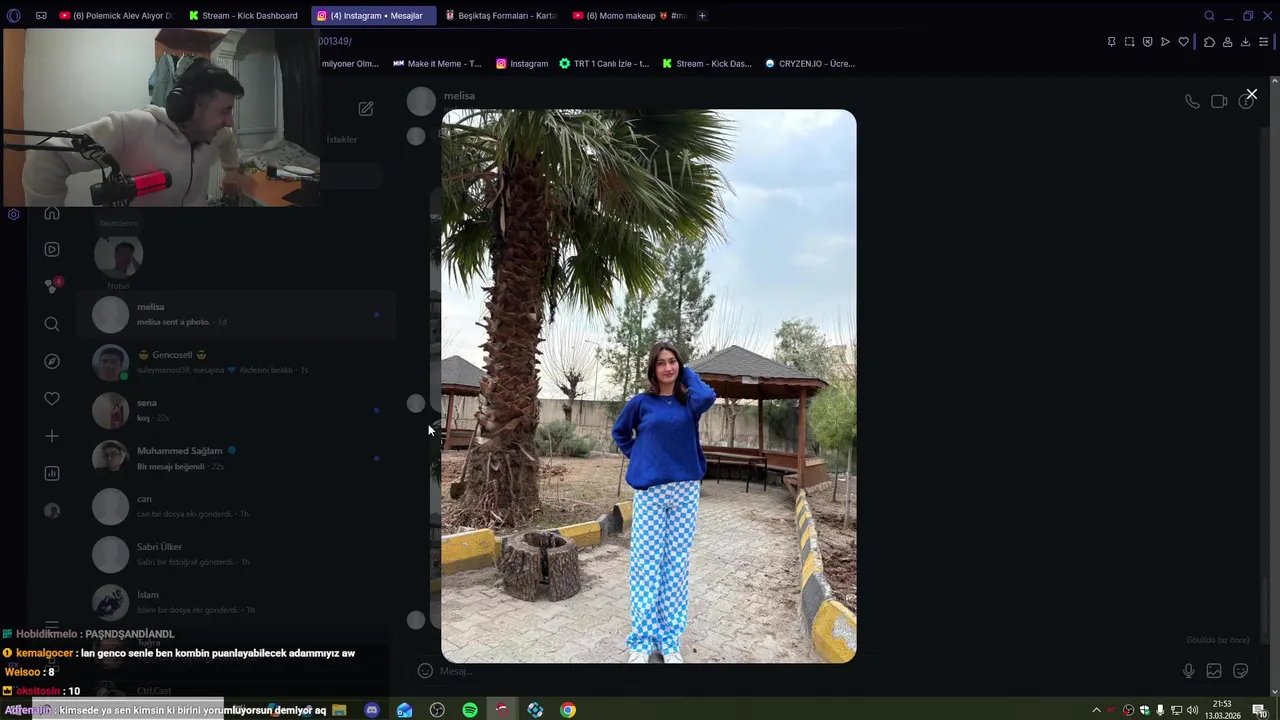
Task: Attach an image using the photo icon
Action: (x=1214, y=671)
